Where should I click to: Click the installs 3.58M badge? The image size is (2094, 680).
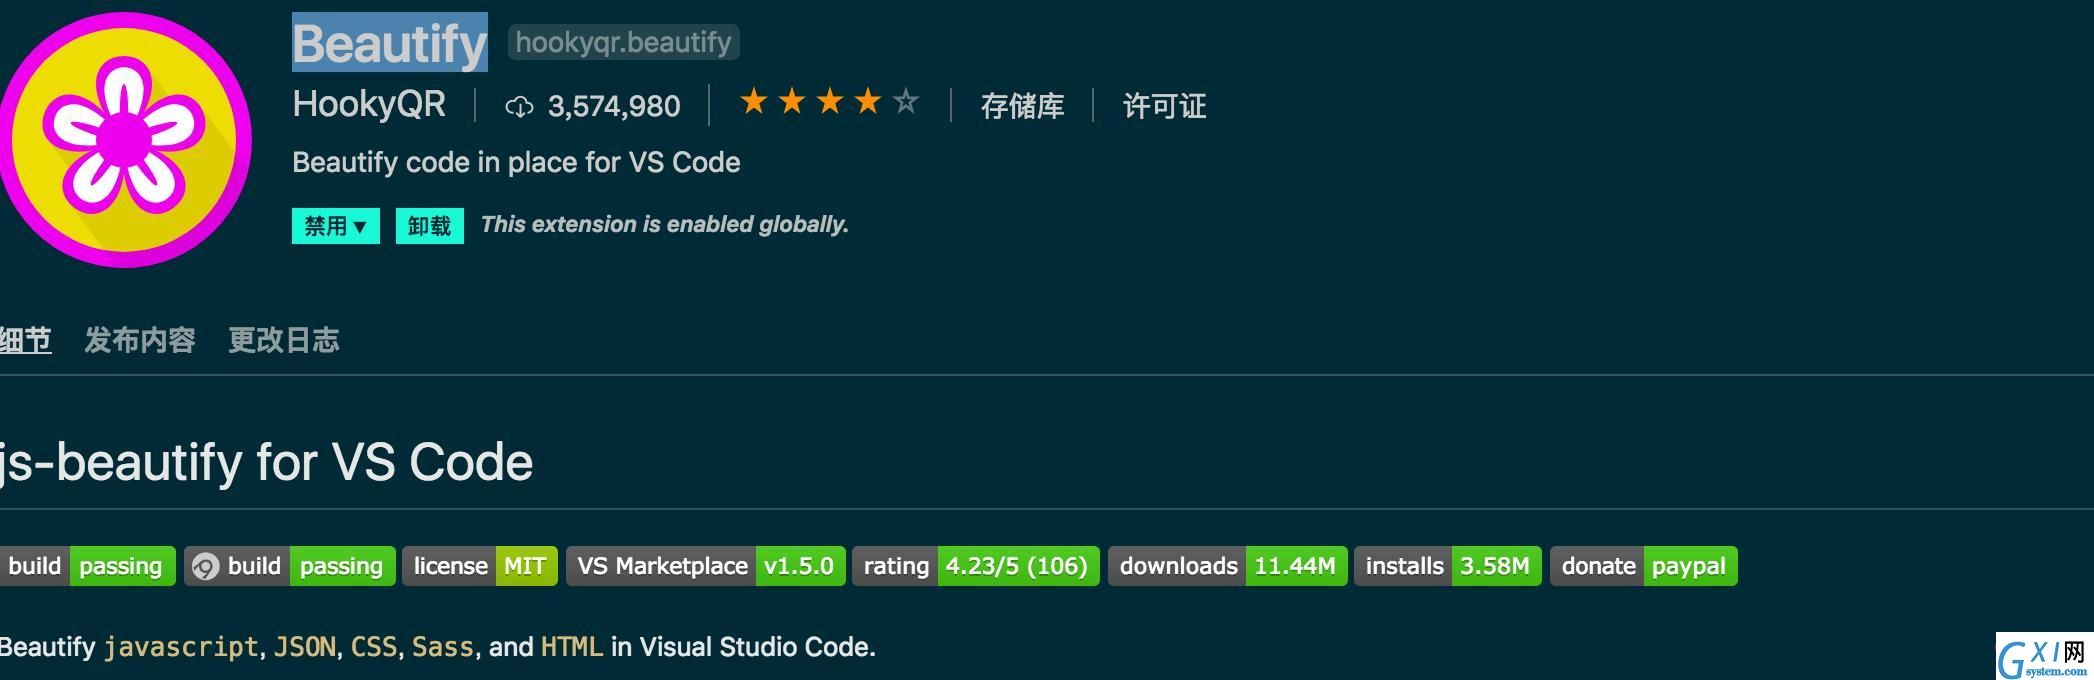tap(1448, 566)
